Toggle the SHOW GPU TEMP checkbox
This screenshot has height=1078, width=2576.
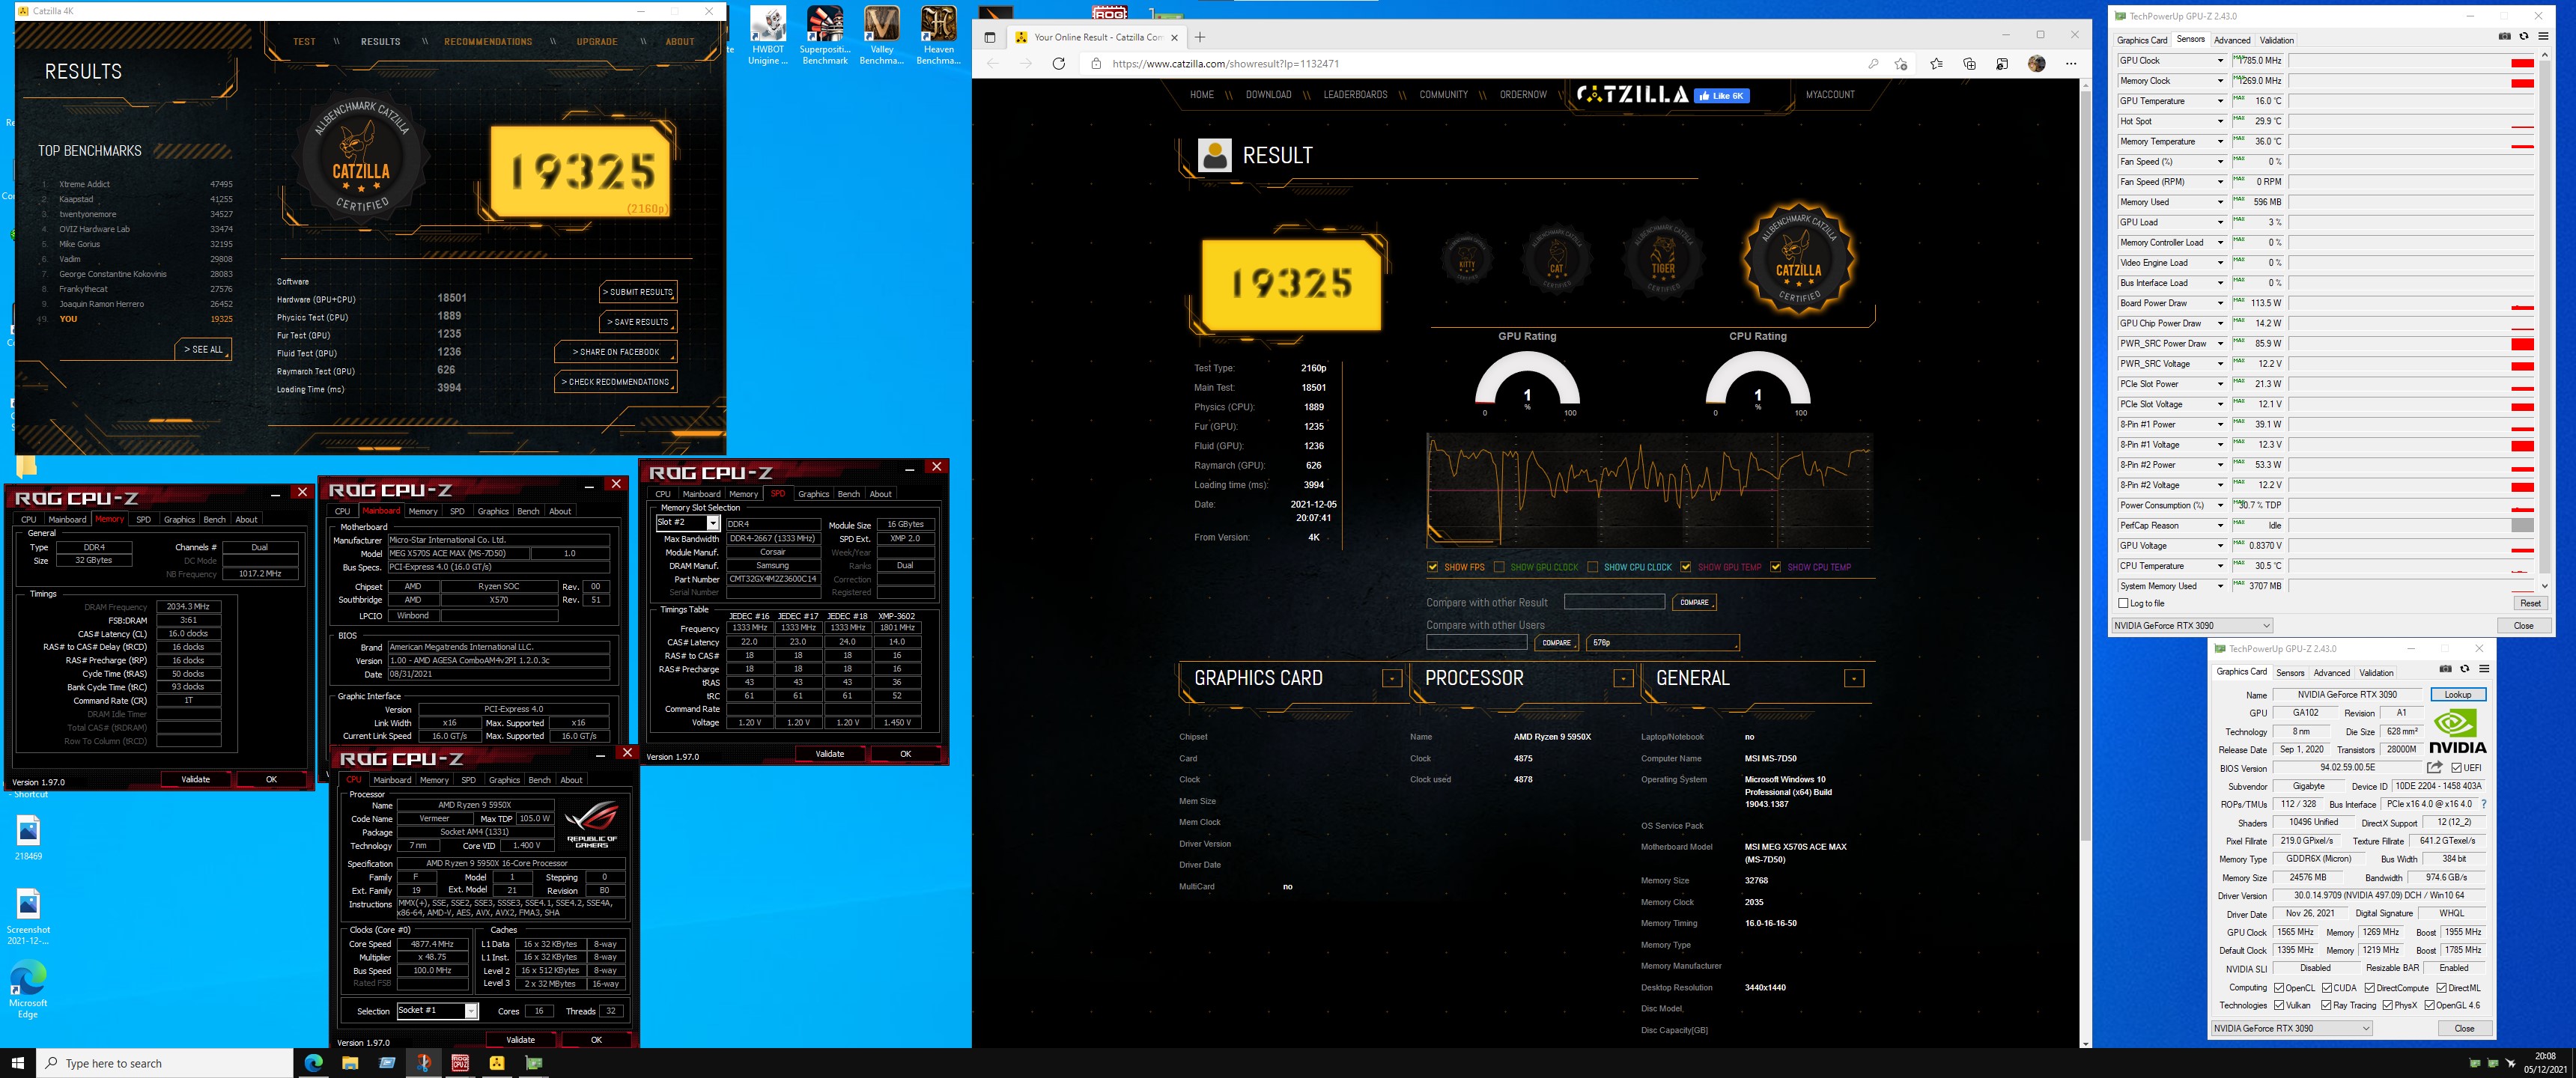[1686, 567]
